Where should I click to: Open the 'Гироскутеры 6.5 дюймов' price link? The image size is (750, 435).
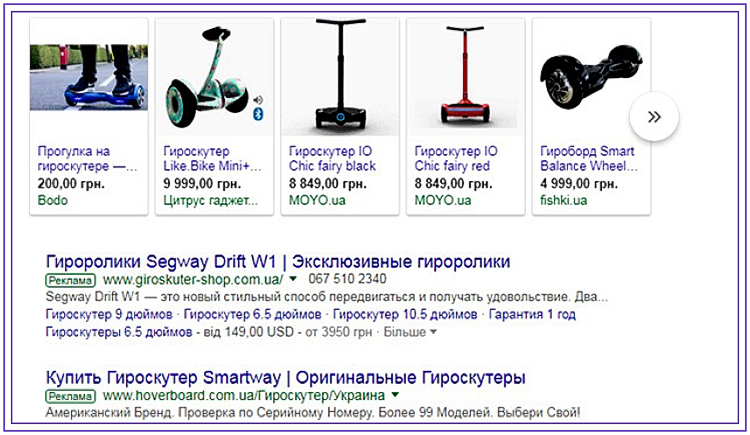119,332
